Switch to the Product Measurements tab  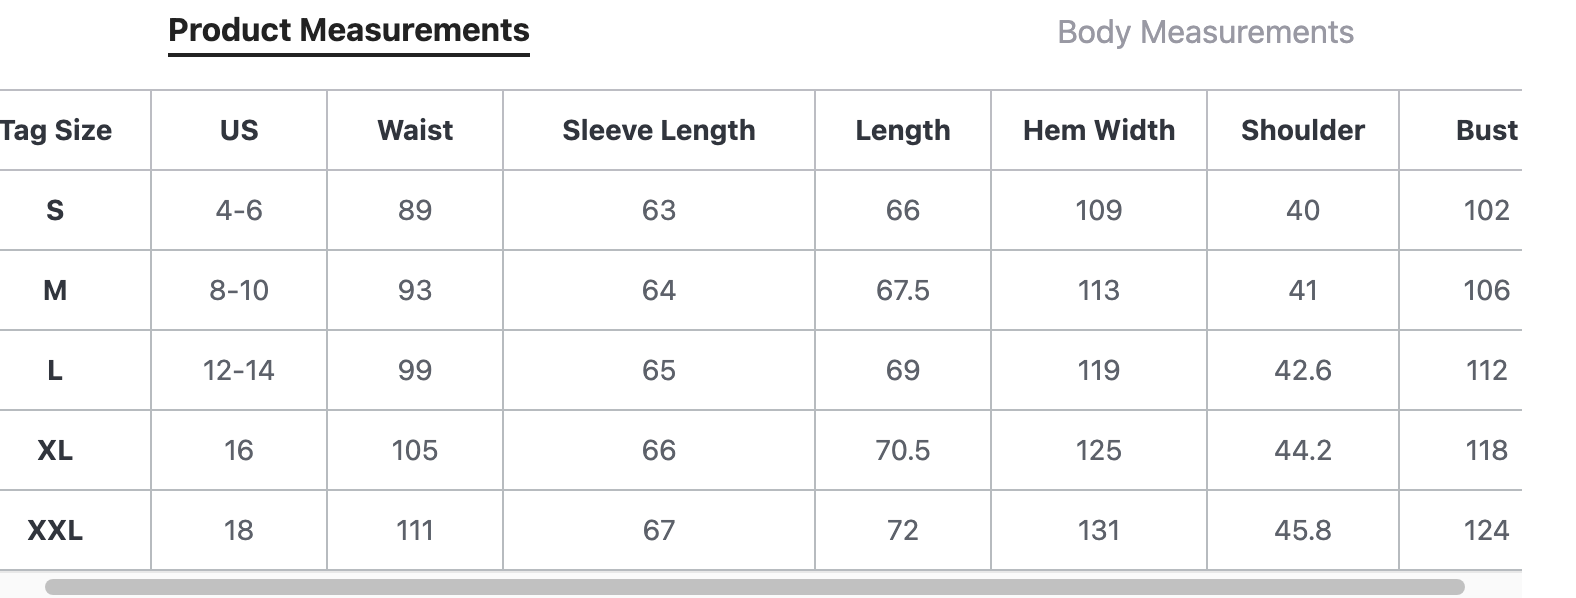tap(348, 31)
